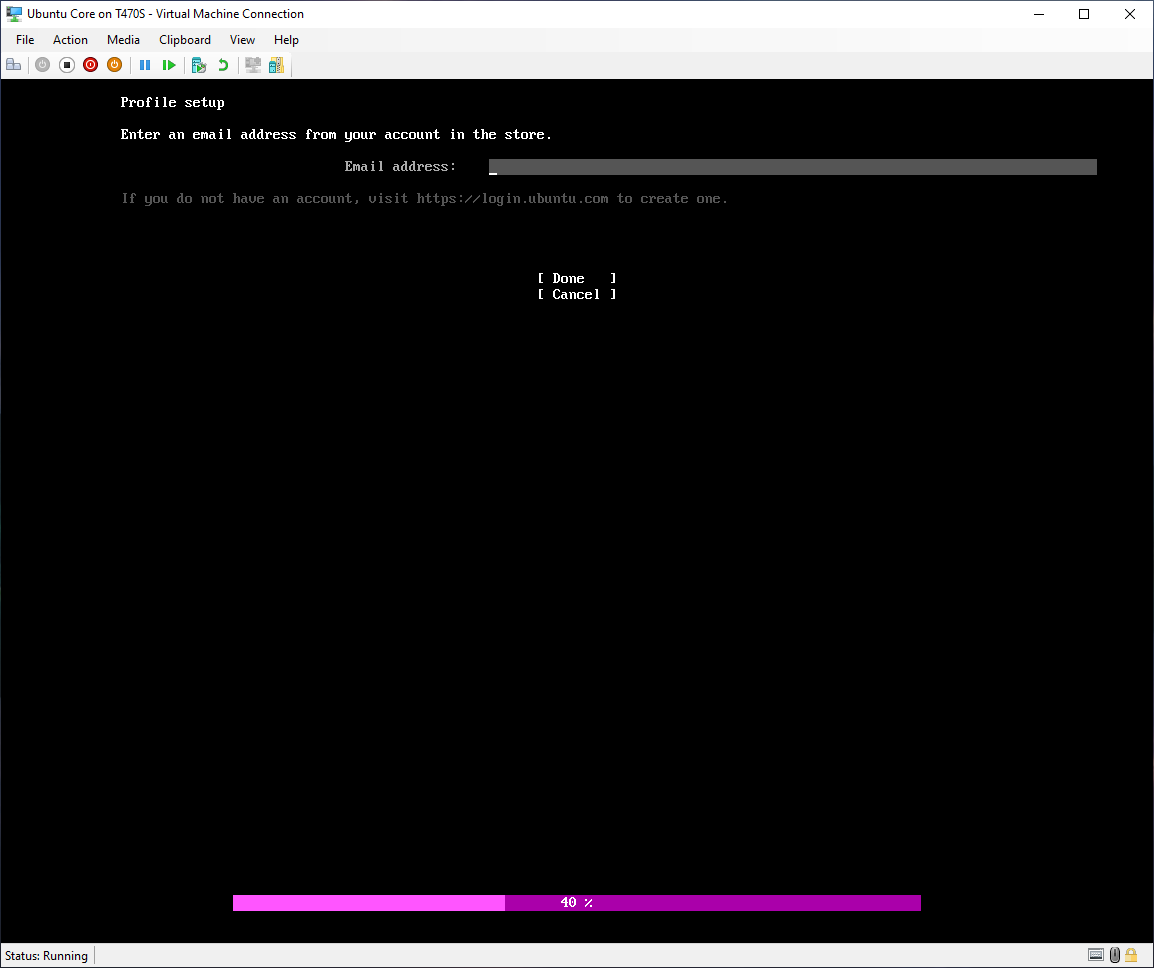The width and height of the screenshot is (1154, 968).
Task: Click the Share icon at the toolbar end
Action: [x=276, y=65]
